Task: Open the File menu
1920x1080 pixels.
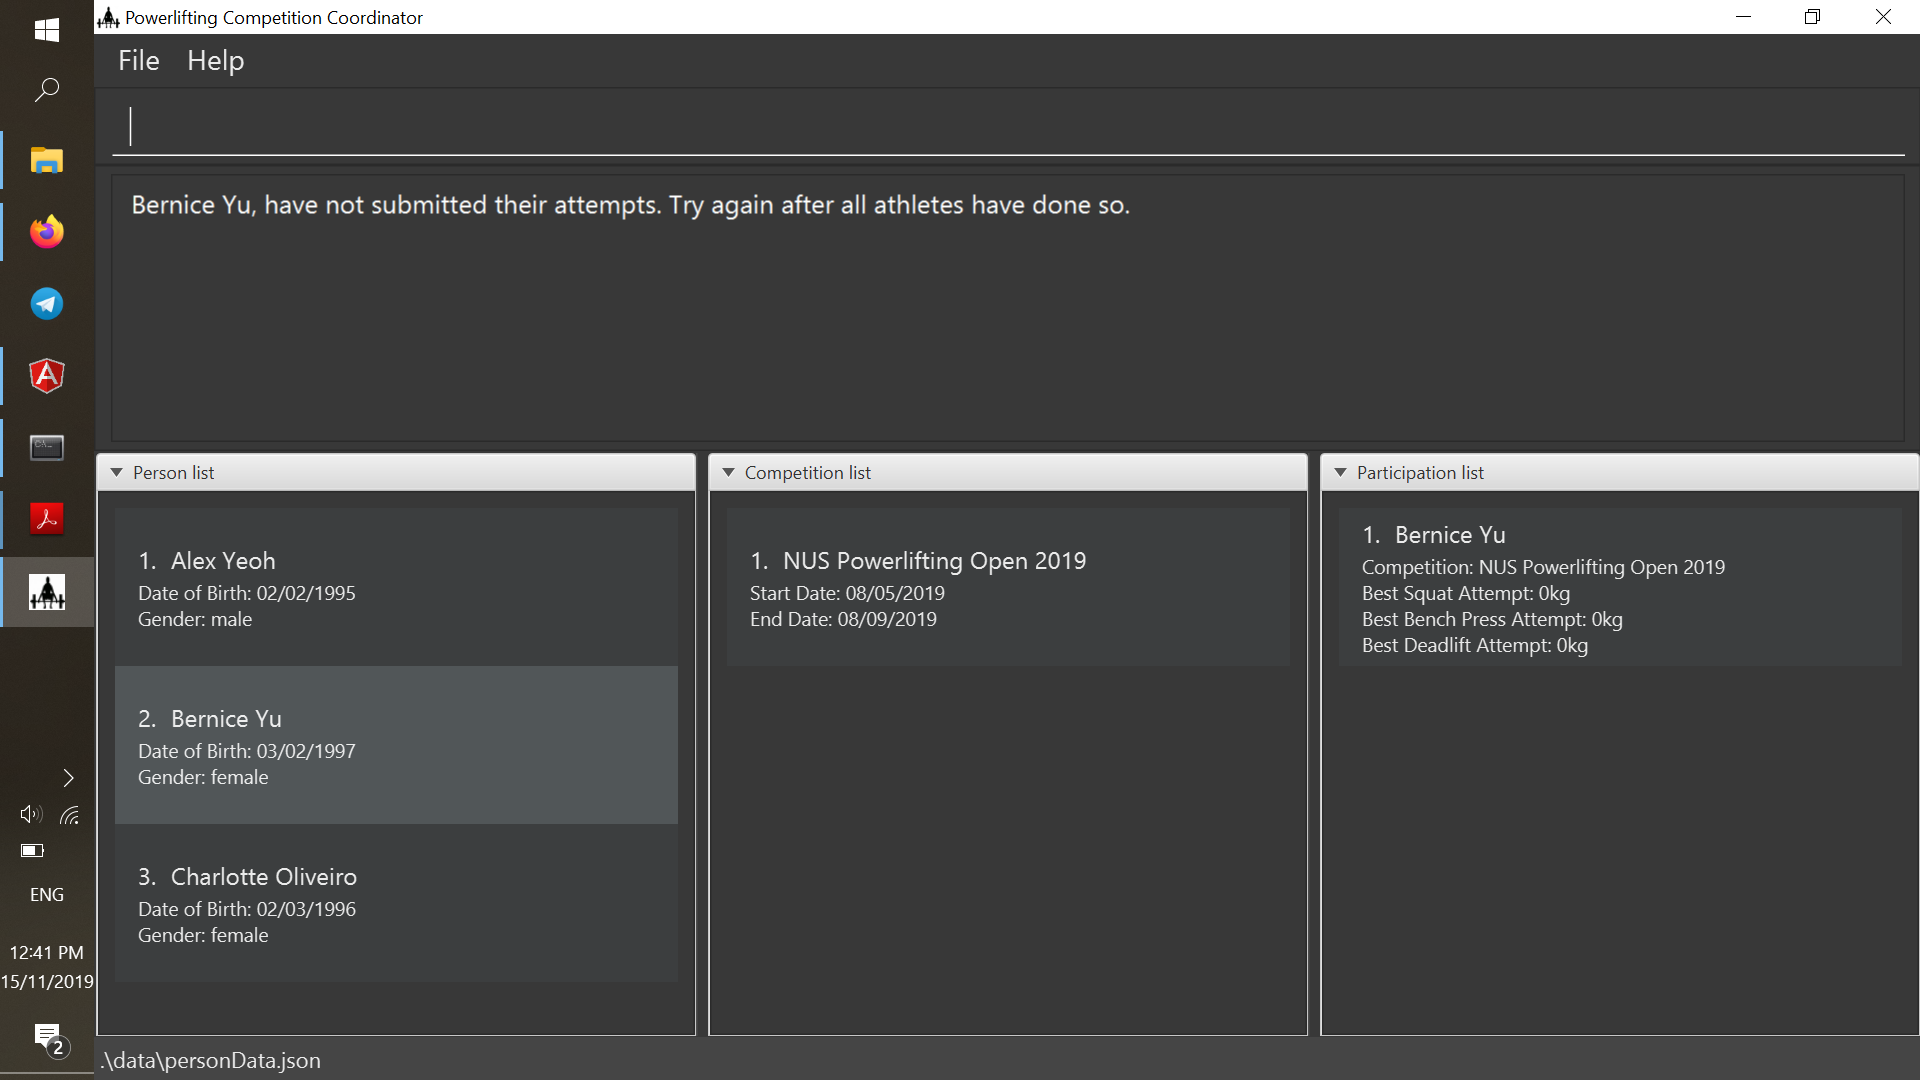Action: [138, 61]
